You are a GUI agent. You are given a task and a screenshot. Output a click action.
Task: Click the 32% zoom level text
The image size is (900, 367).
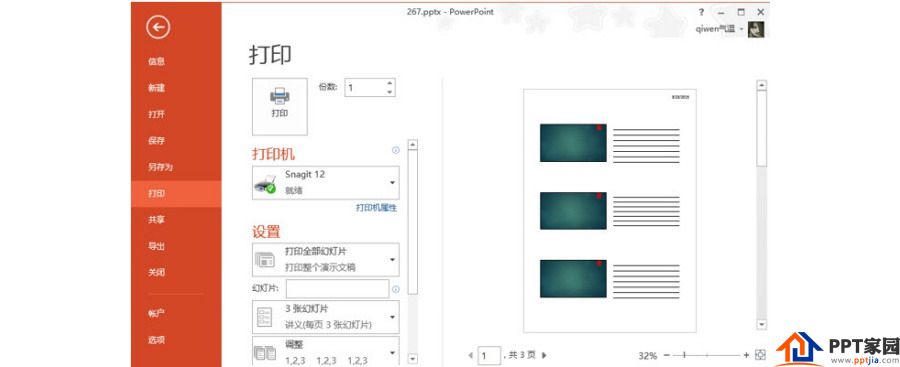pos(647,356)
